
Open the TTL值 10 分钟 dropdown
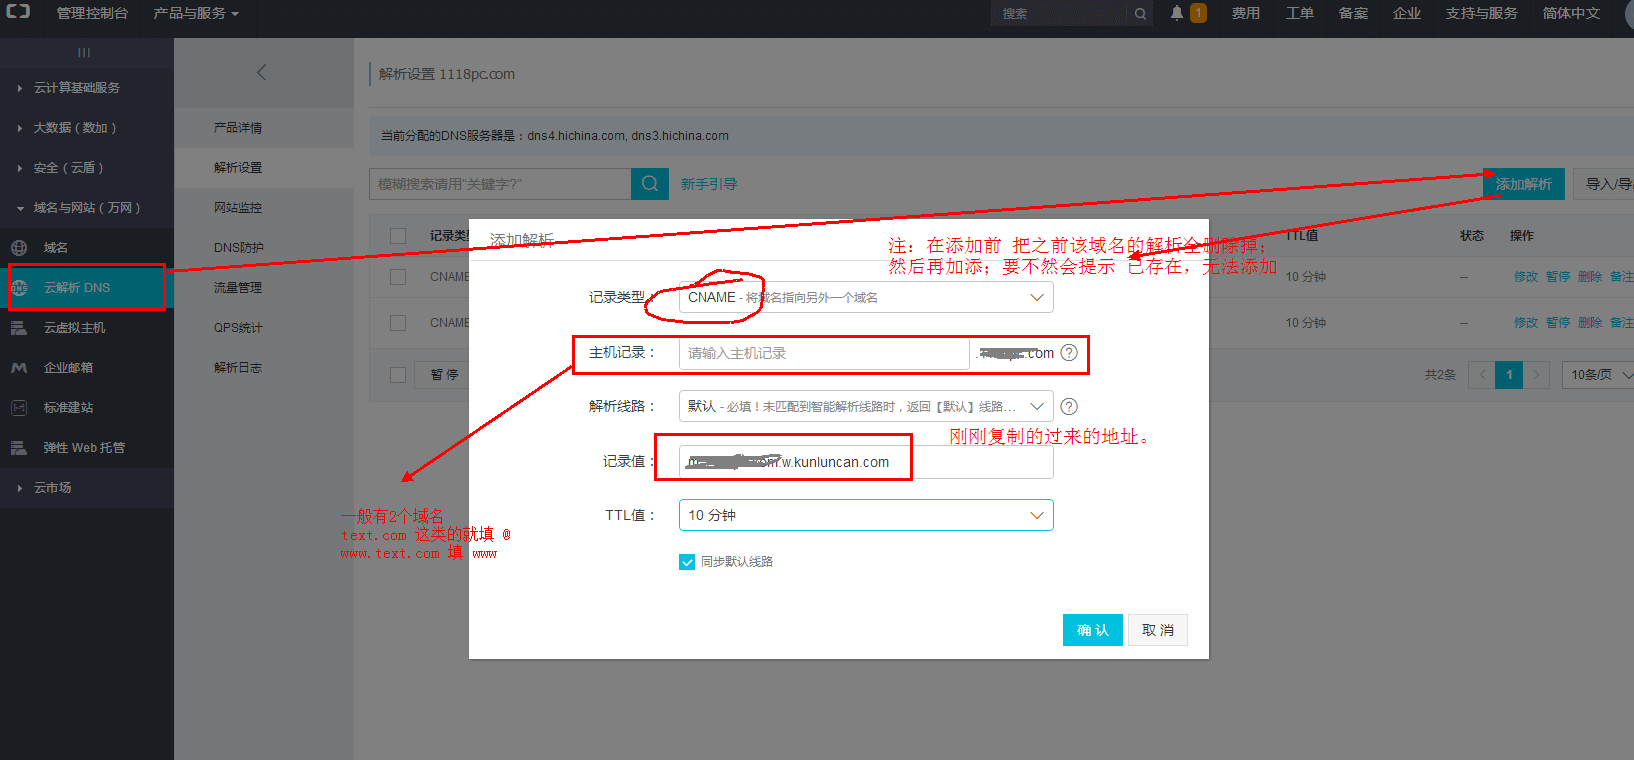865,515
